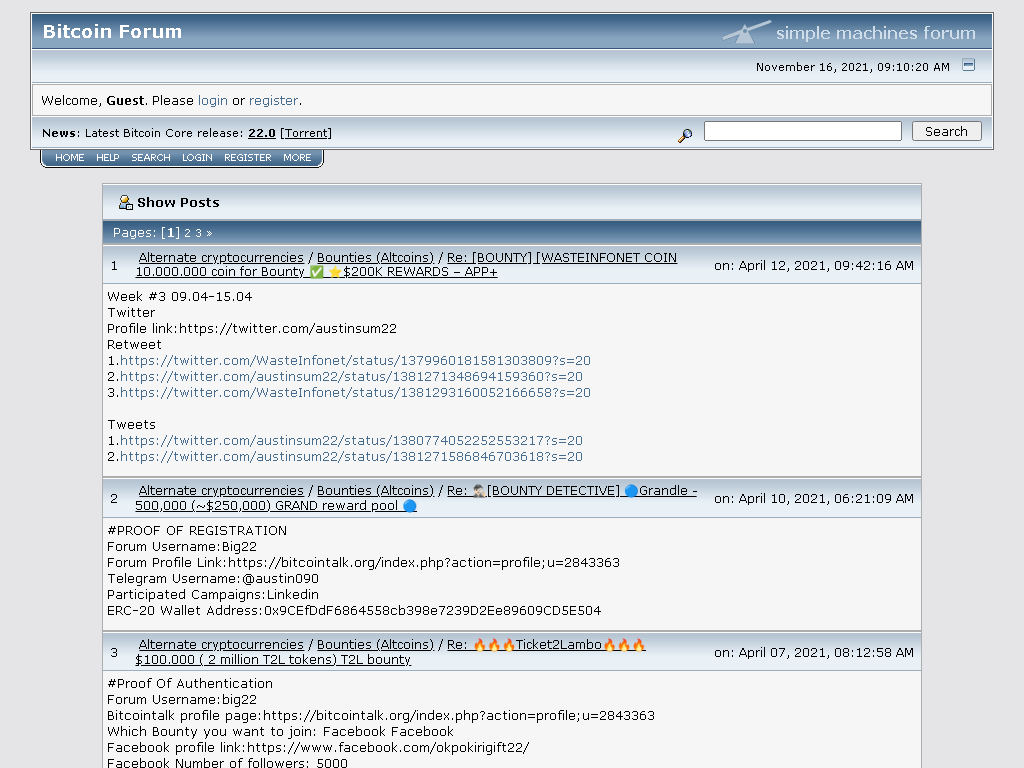This screenshot has width=1024, height=768.
Task: Click the 'Week #3 09.04-15.04' text
Action: click(x=180, y=296)
